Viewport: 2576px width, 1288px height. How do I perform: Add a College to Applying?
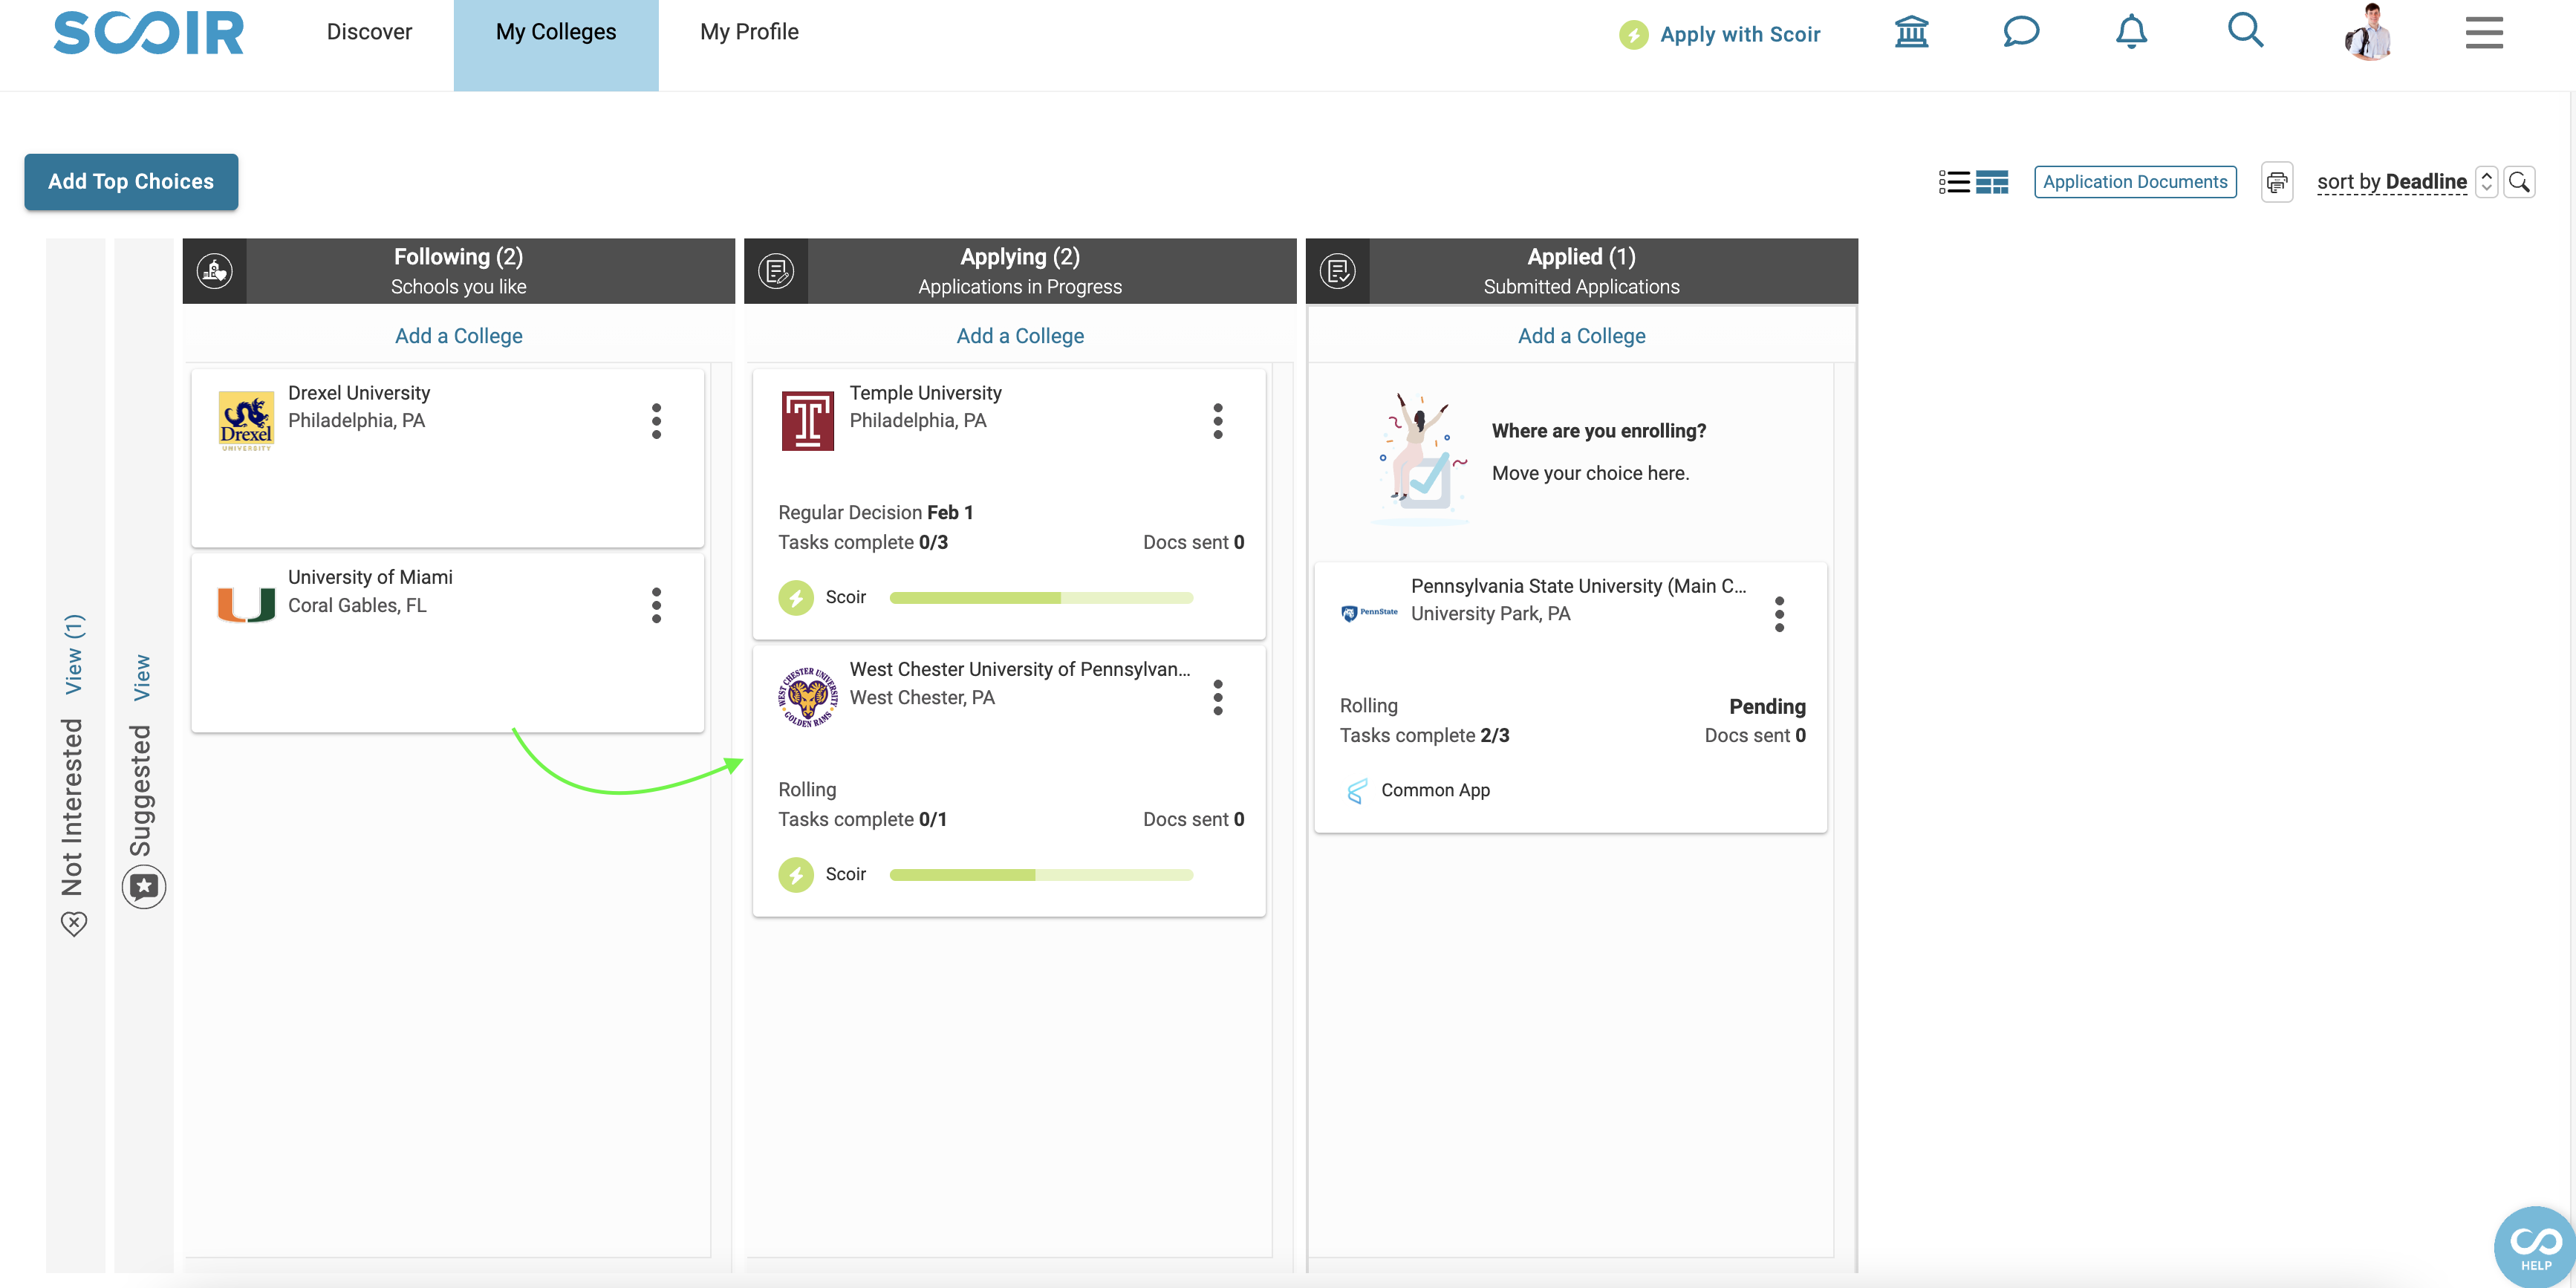tap(1020, 336)
